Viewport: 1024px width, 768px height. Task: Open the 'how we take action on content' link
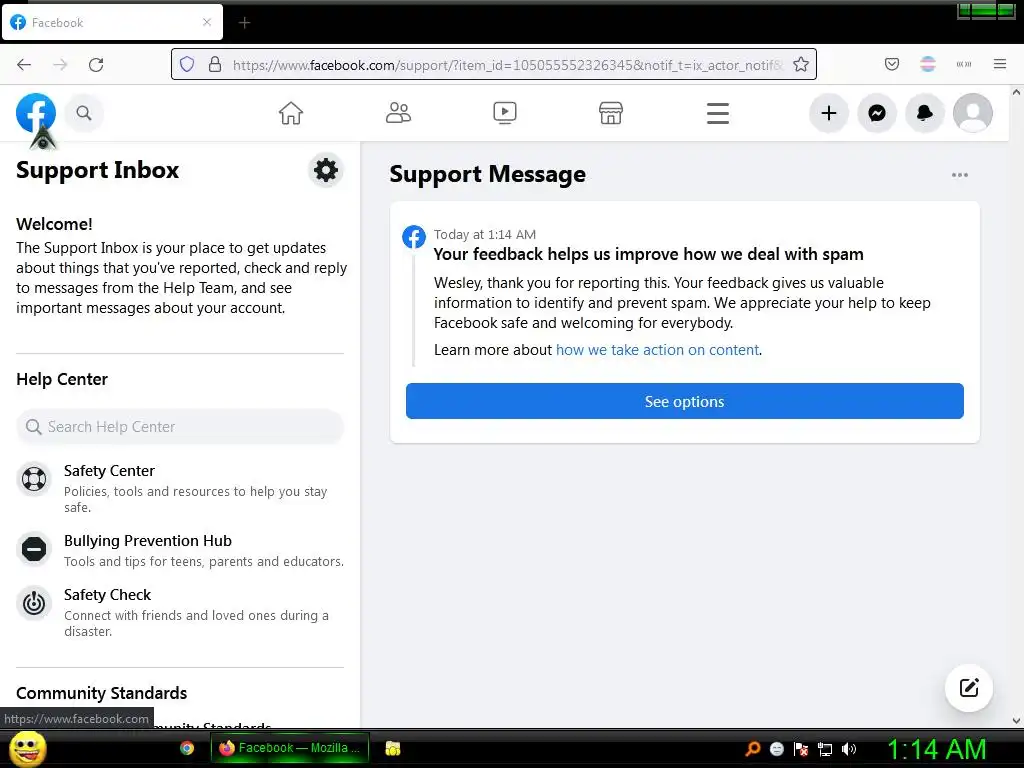657,350
